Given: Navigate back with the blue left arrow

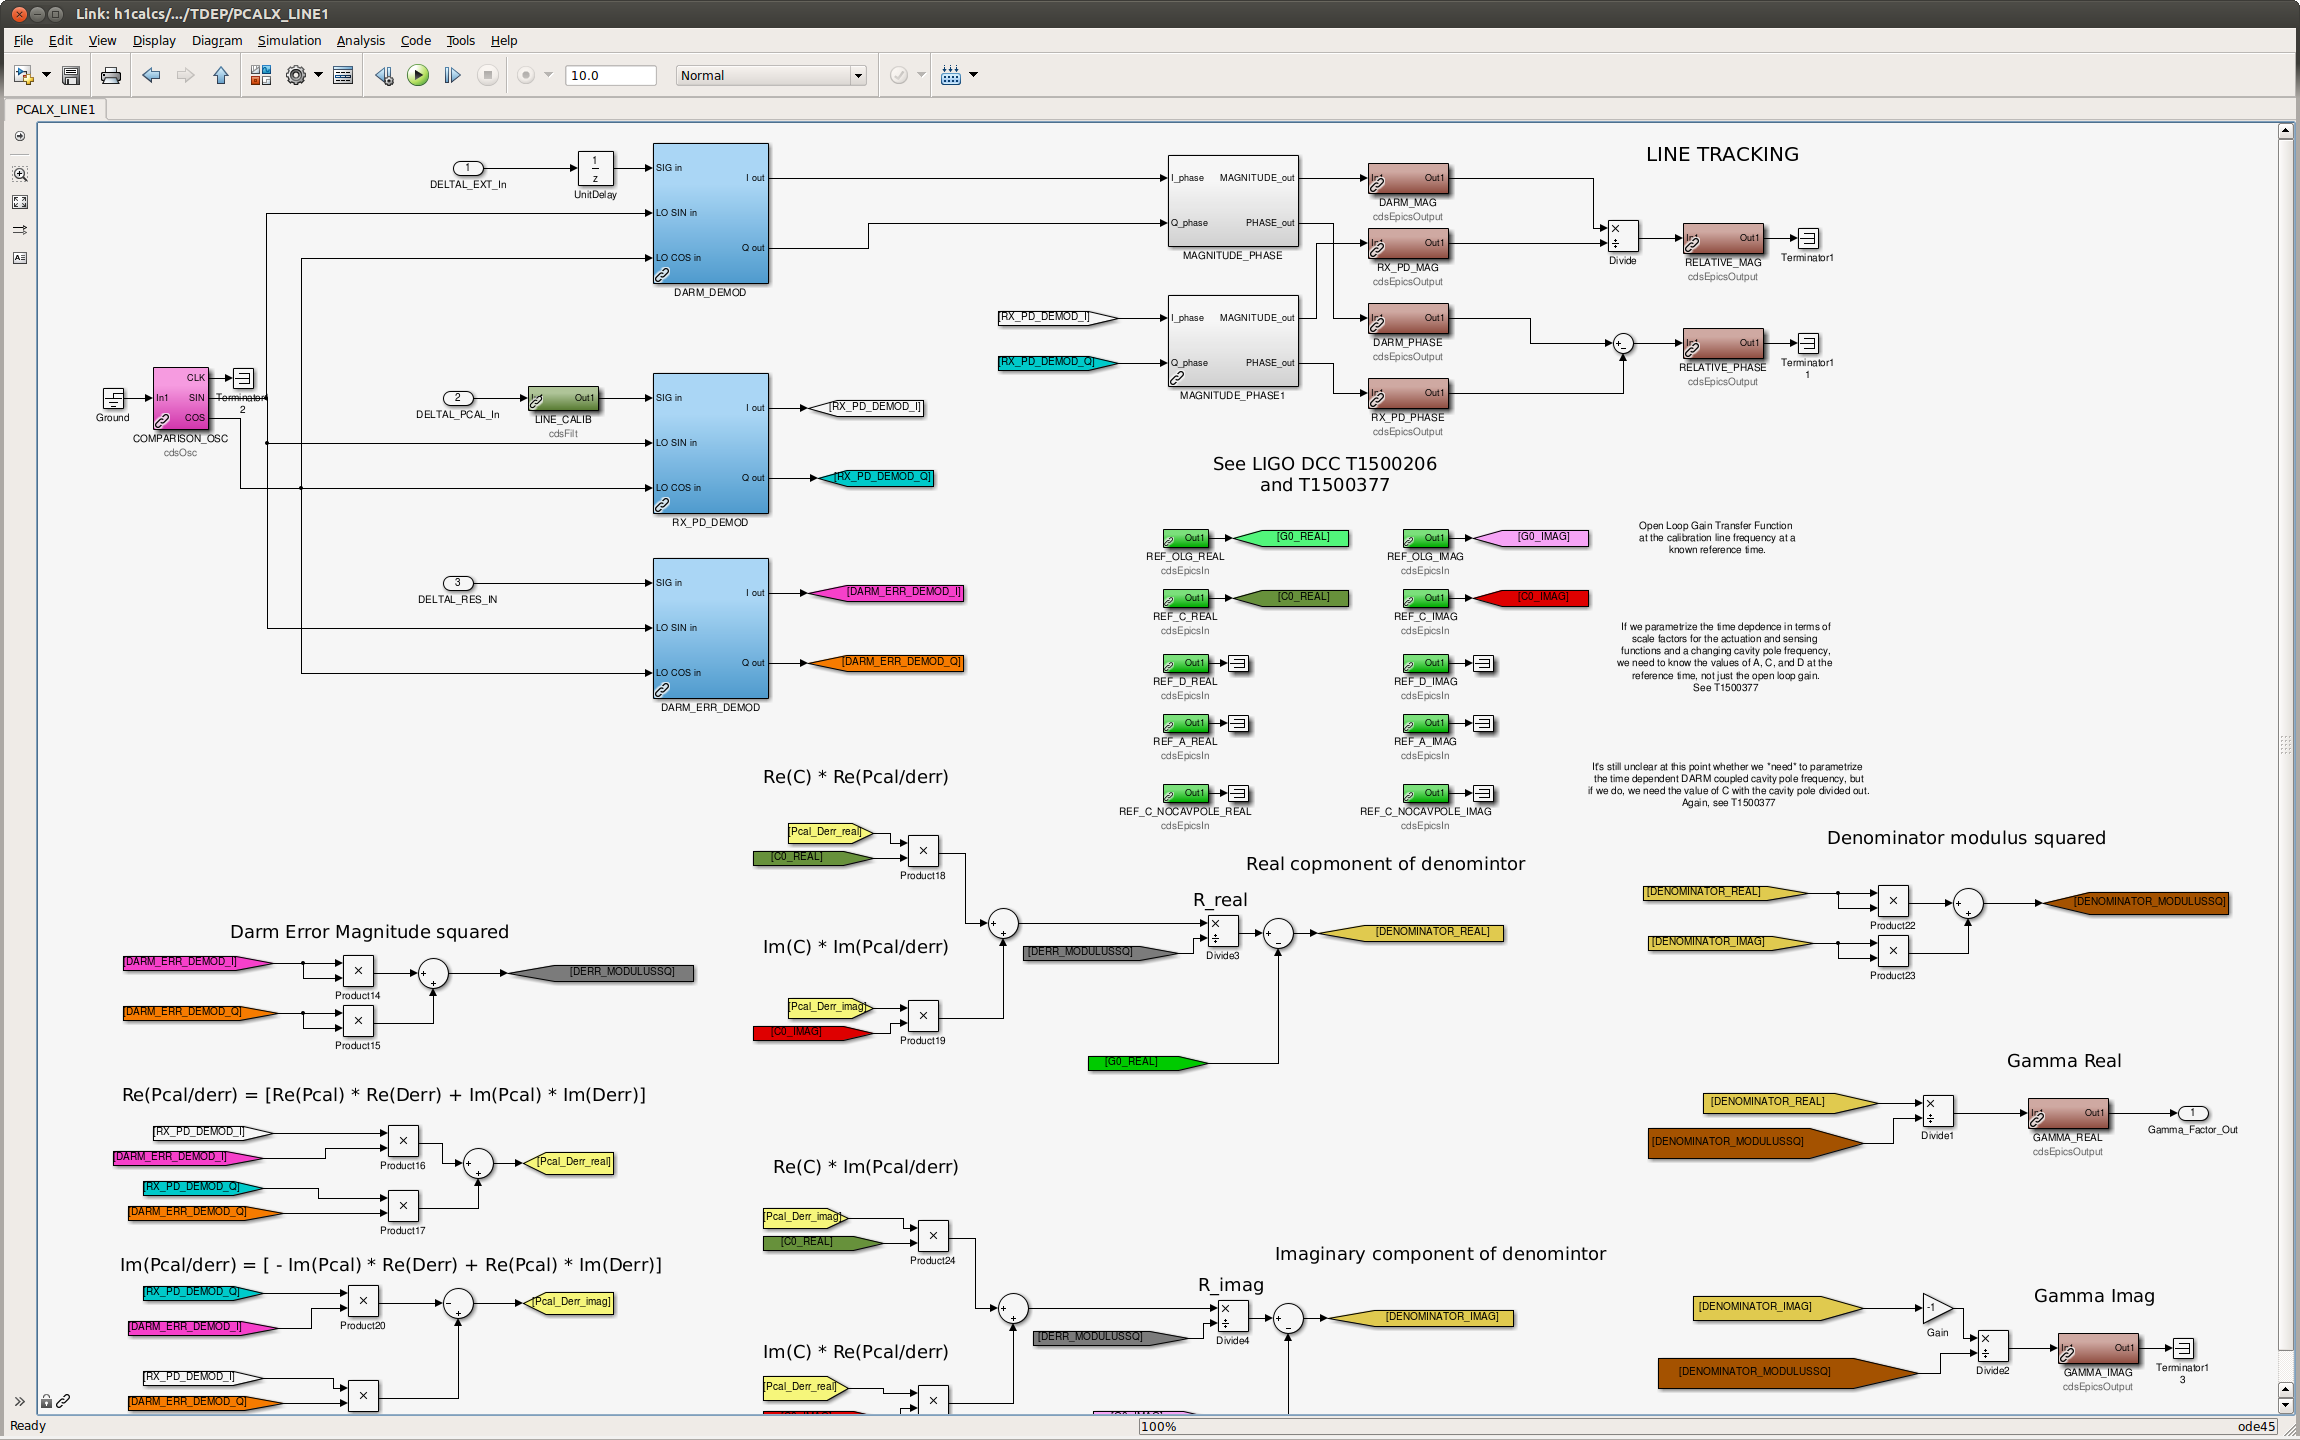Looking at the screenshot, I should 151,75.
